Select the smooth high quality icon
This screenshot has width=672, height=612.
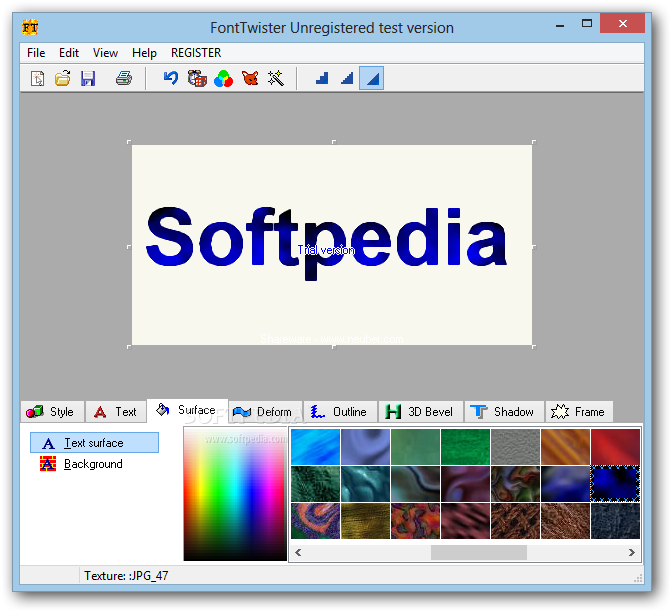372,78
